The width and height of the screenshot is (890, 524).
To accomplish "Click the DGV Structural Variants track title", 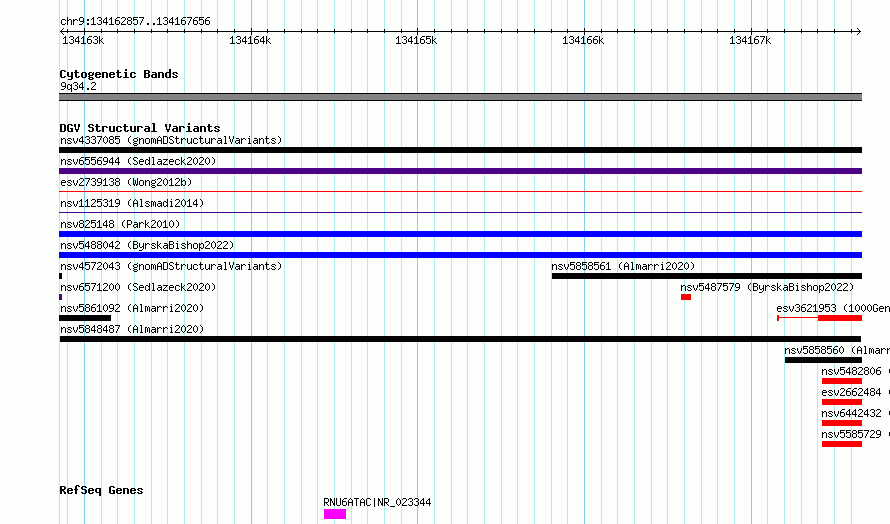I will click(x=140, y=128).
